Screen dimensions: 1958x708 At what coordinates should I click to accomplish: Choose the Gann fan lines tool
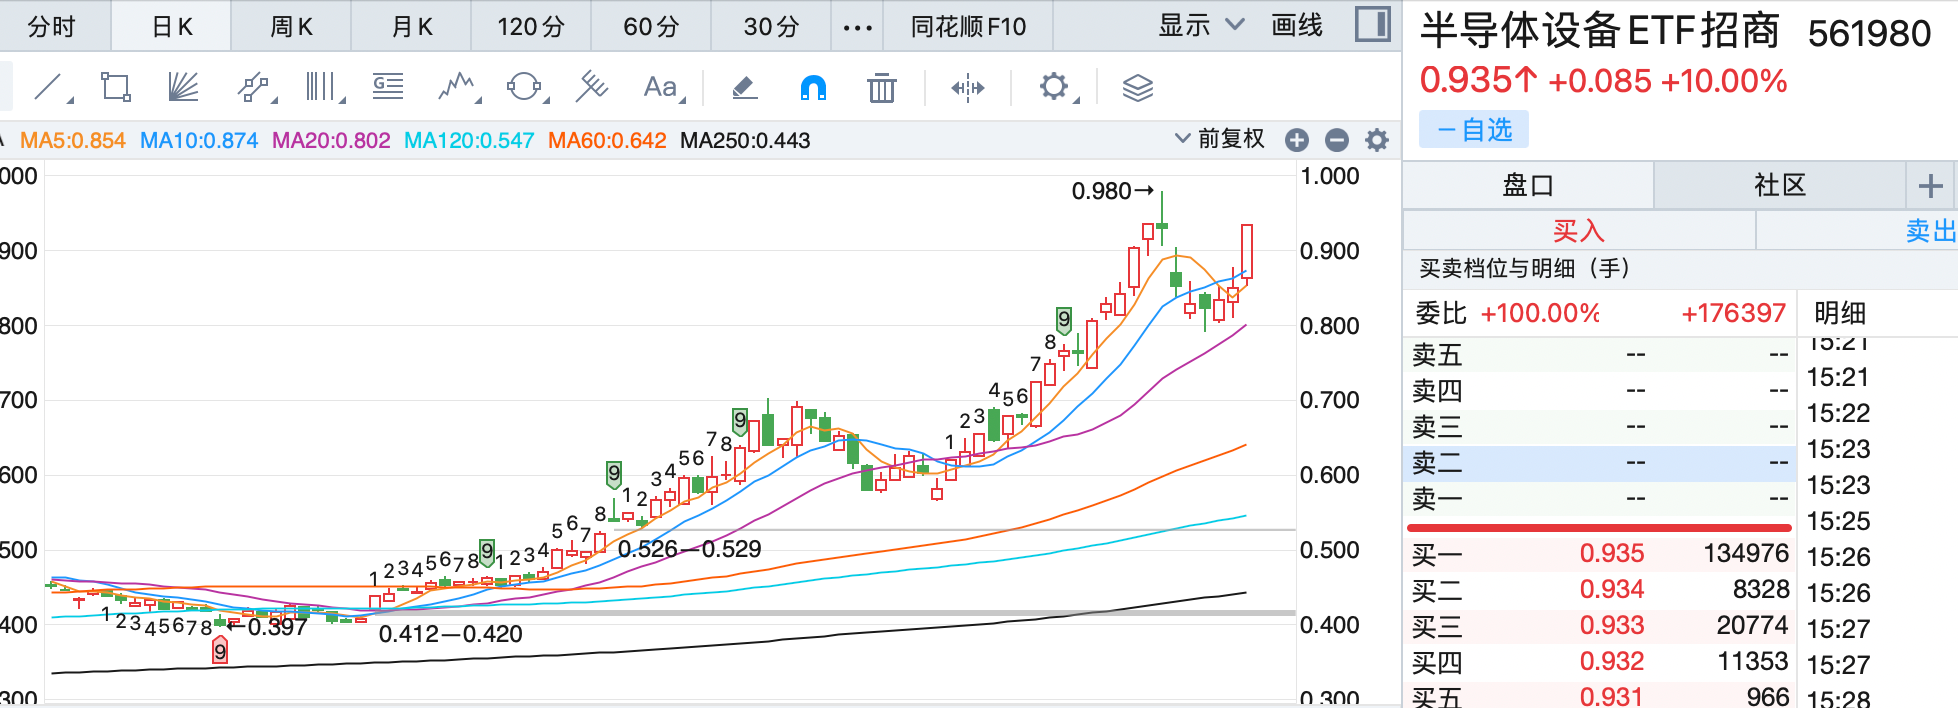click(x=183, y=88)
